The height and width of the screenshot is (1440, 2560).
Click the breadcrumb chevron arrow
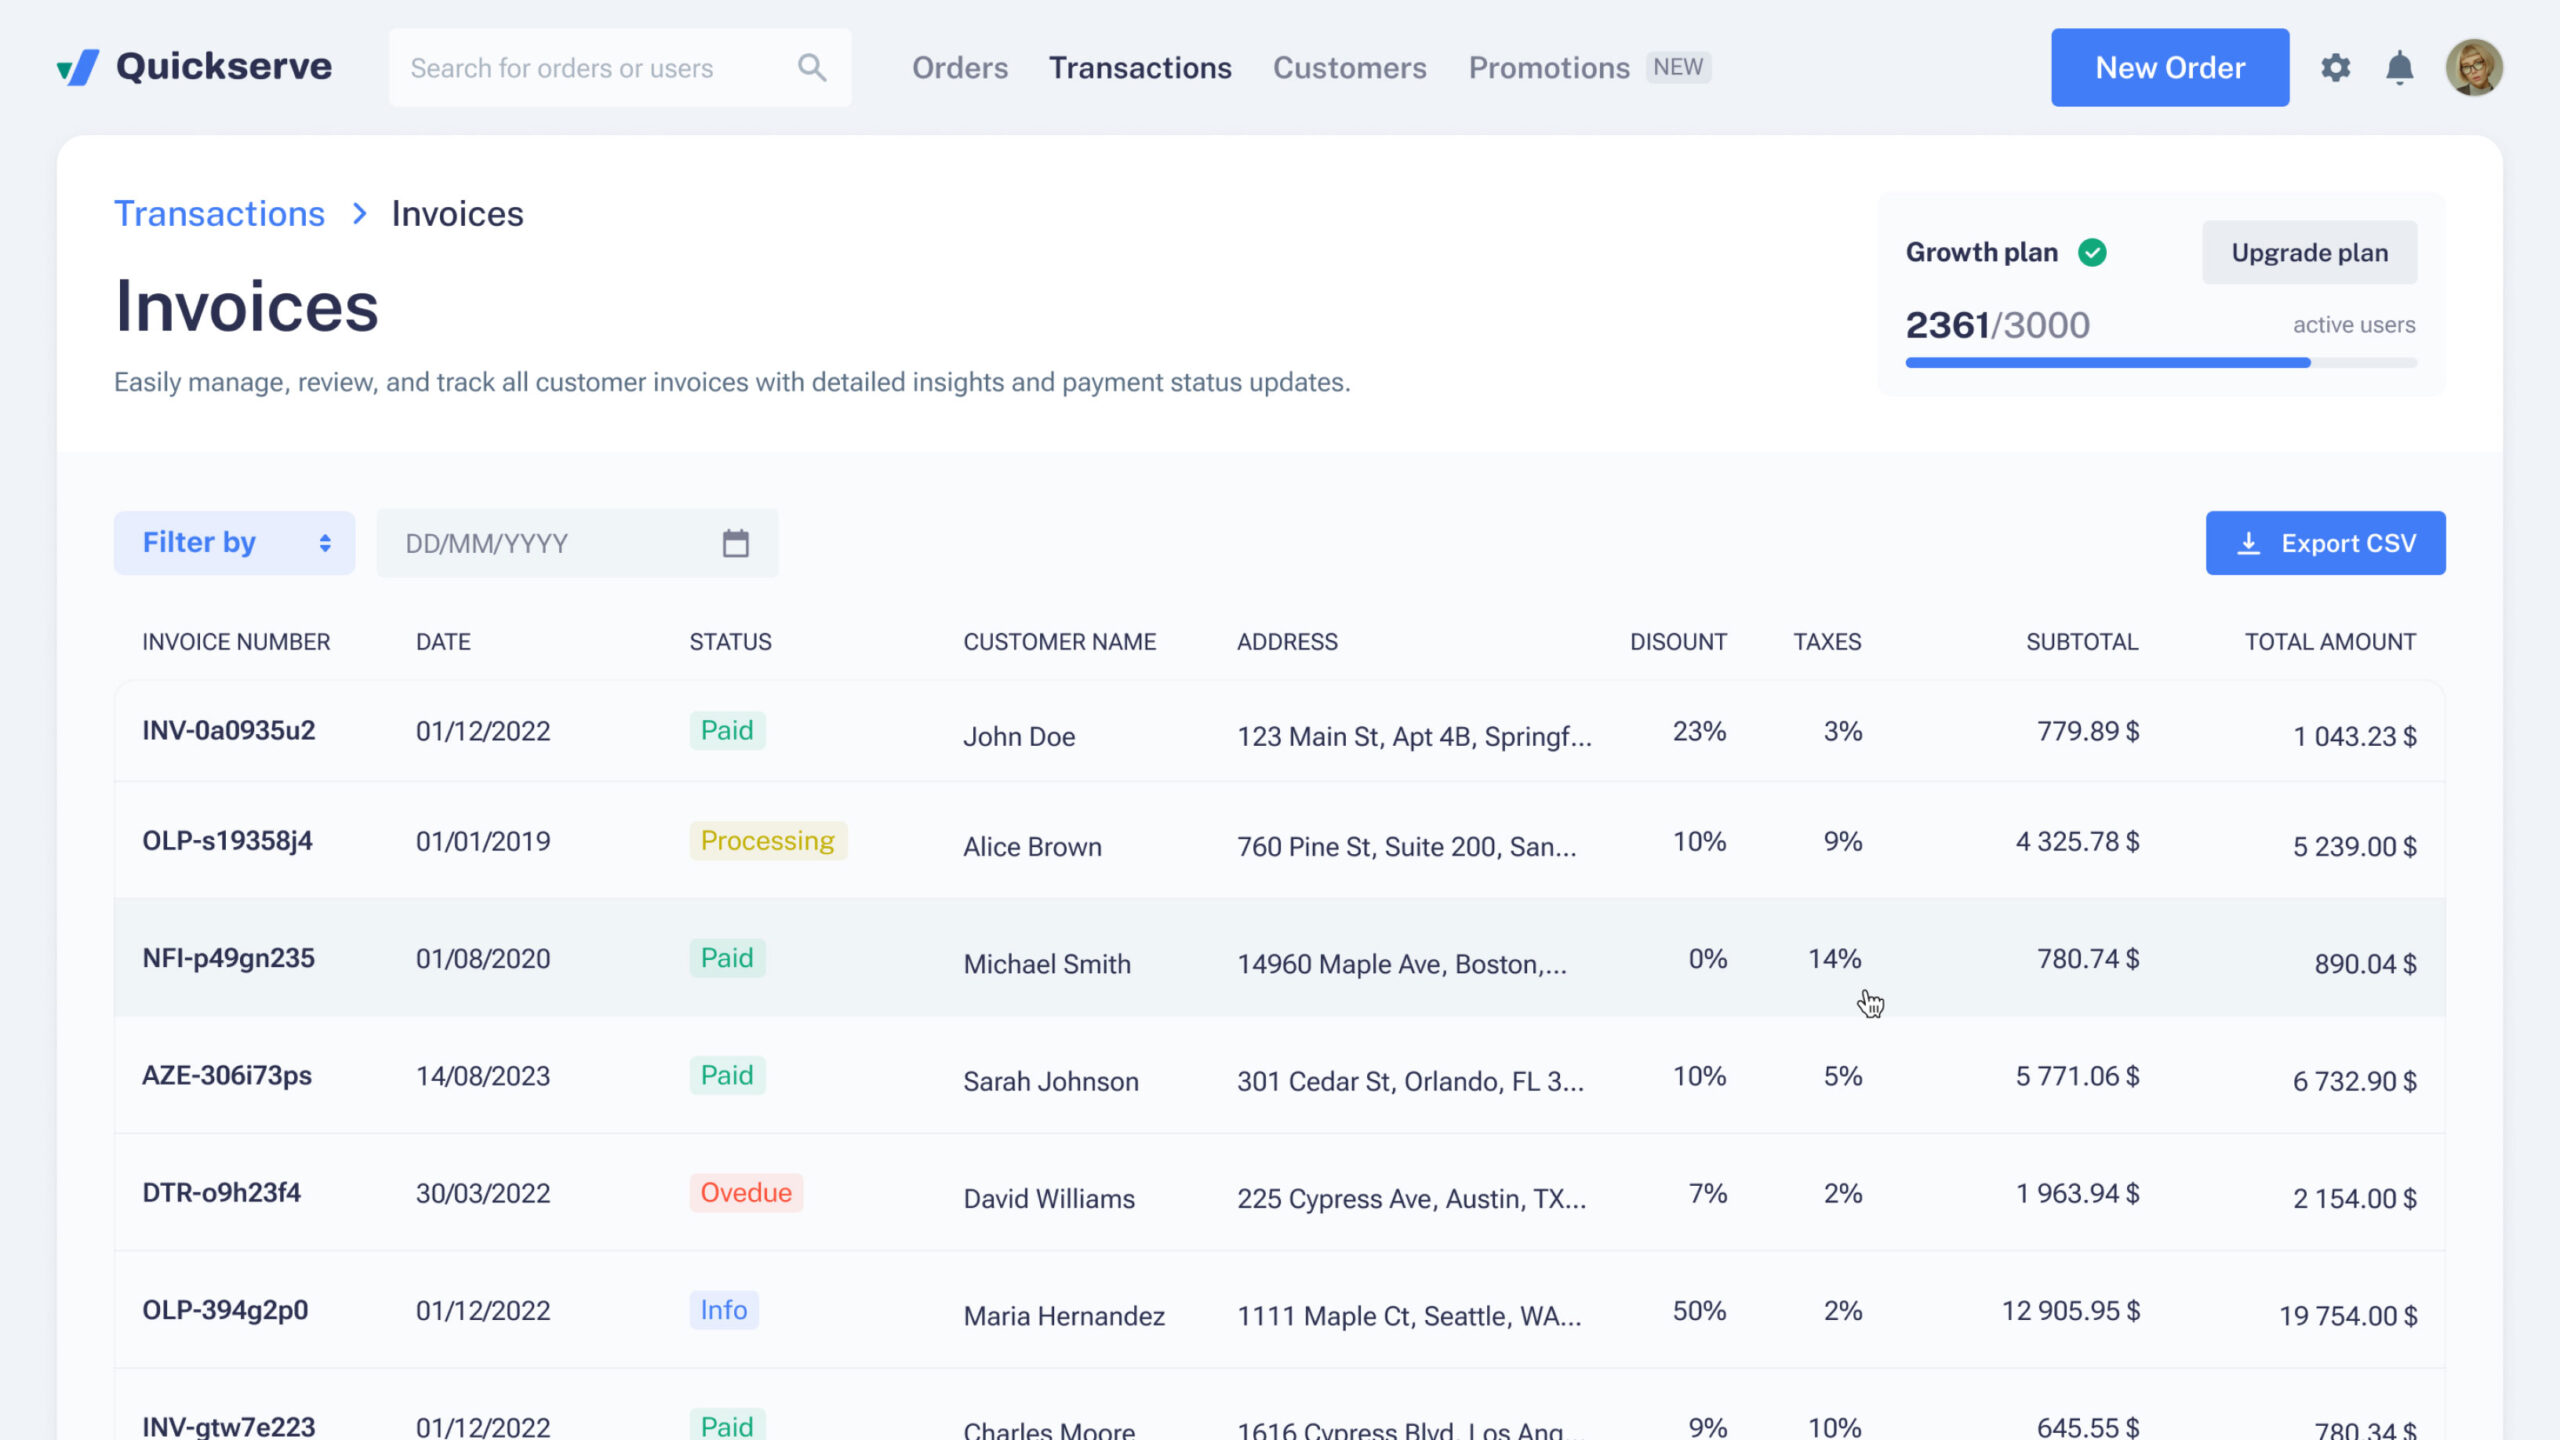360,214
